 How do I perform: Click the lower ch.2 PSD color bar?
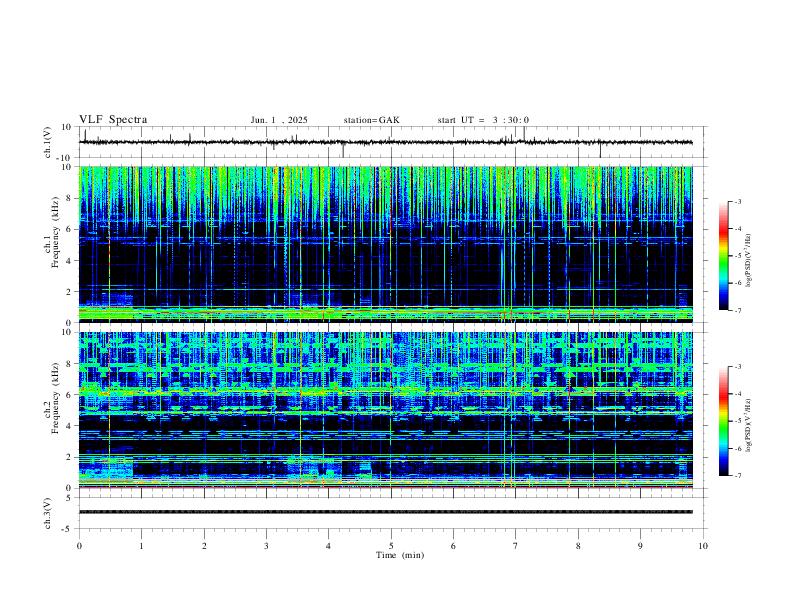tap(723, 421)
